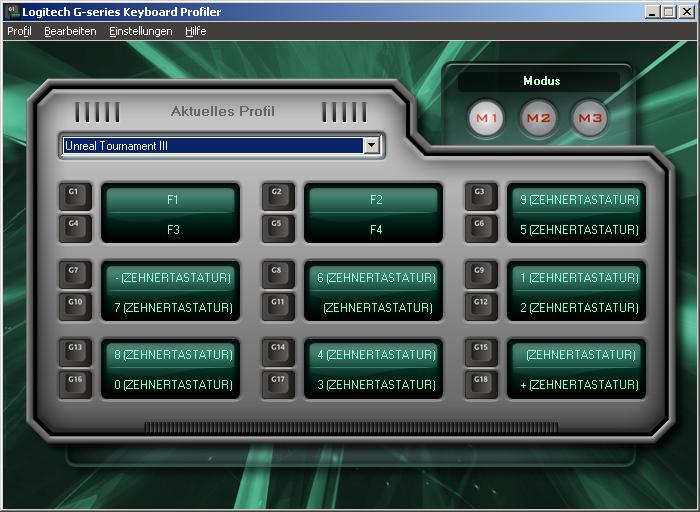Screen dimensions: 700x512
Task: Click the F3 assignment button
Action: 171,229
